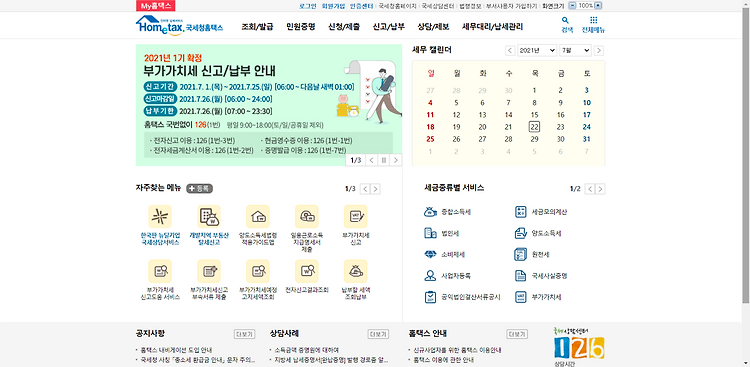Viewport: 750px width, 367px height.
Task: Click the 회원가입 link
Action: point(332,6)
